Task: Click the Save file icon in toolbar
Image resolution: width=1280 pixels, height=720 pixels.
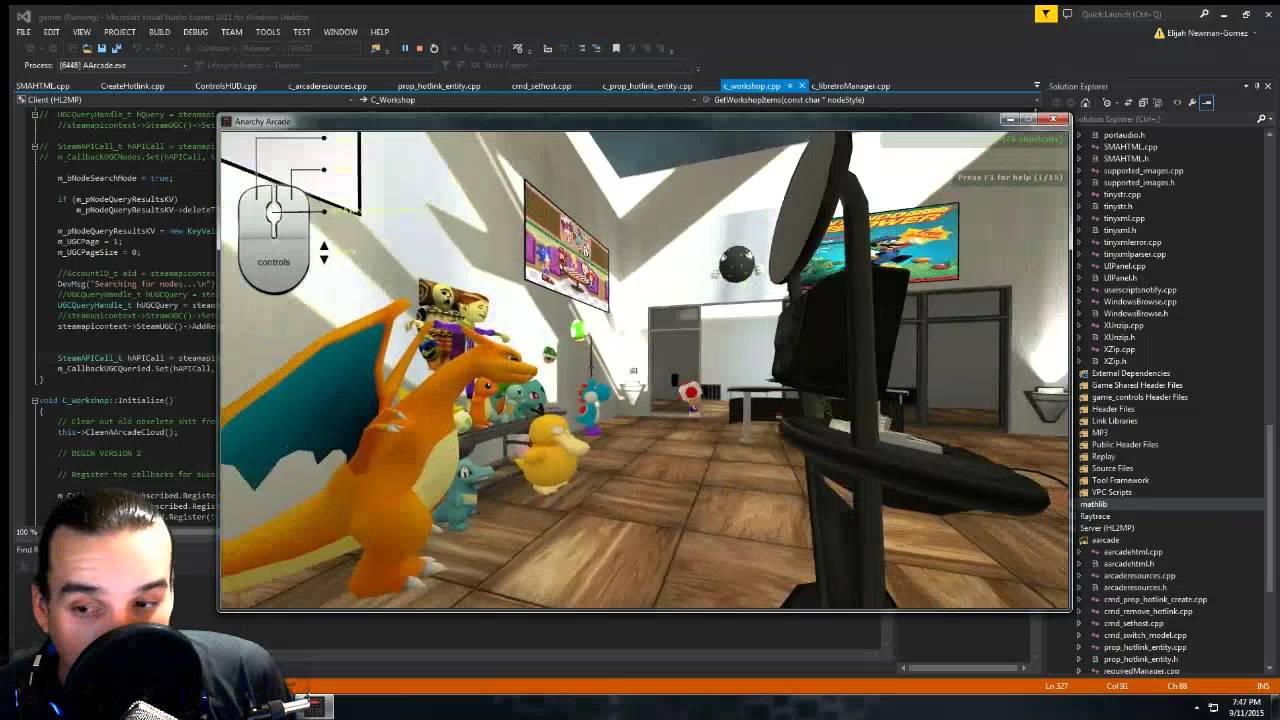Action: tap(102, 48)
